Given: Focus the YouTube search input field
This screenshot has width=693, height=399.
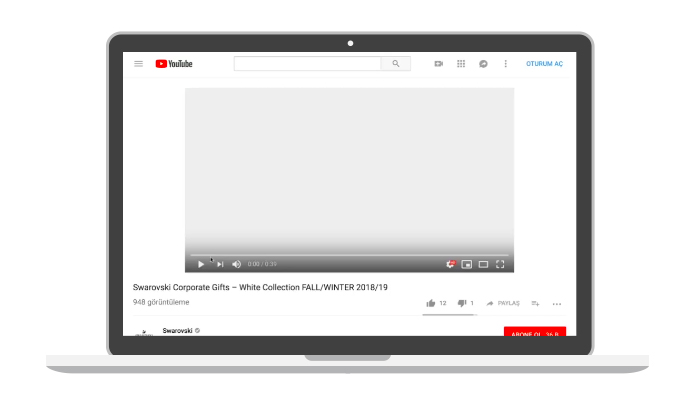Looking at the screenshot, I should [307, 64].
